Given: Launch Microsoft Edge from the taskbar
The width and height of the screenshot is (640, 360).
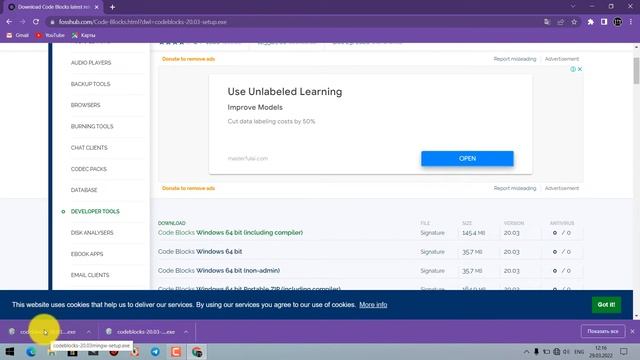Looking at the screenshot, I should click(x=31, y=352).
